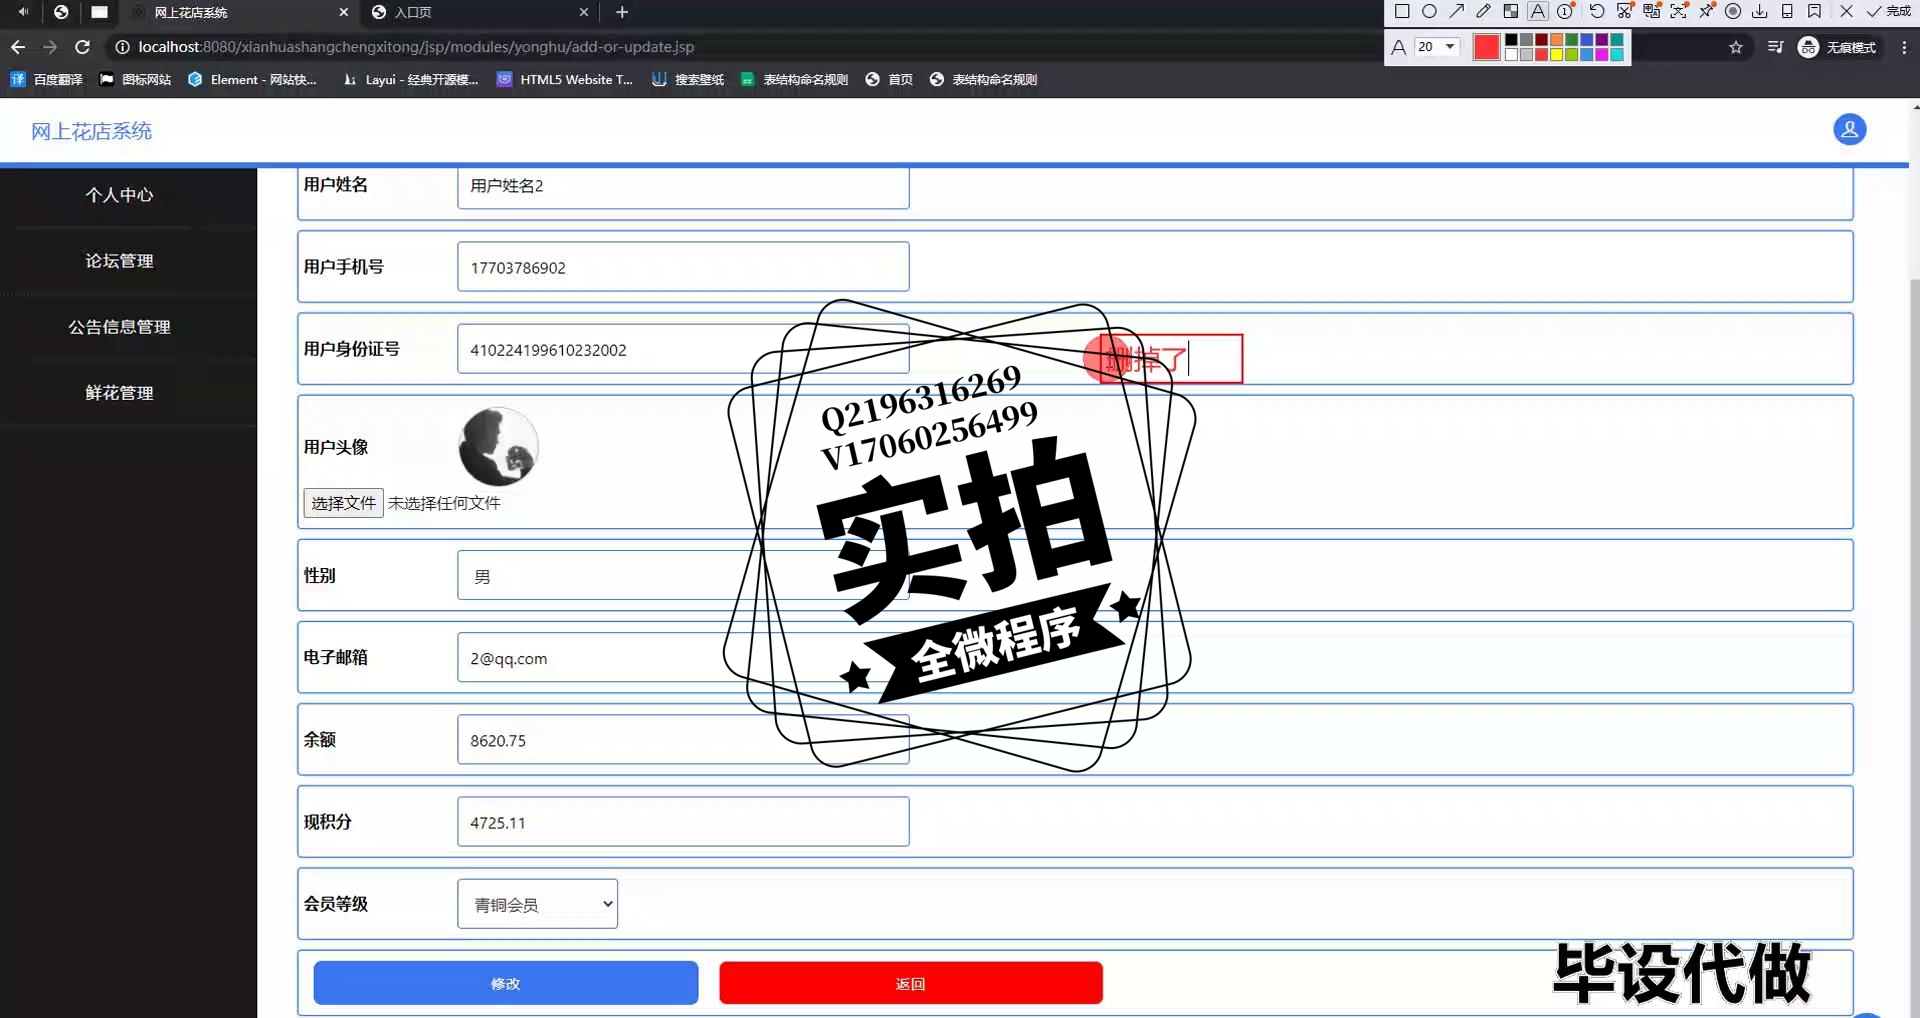Cancel the screenshot with the X icon
Screen dimensions: 1920x1018
click(x=1846, y=12)
